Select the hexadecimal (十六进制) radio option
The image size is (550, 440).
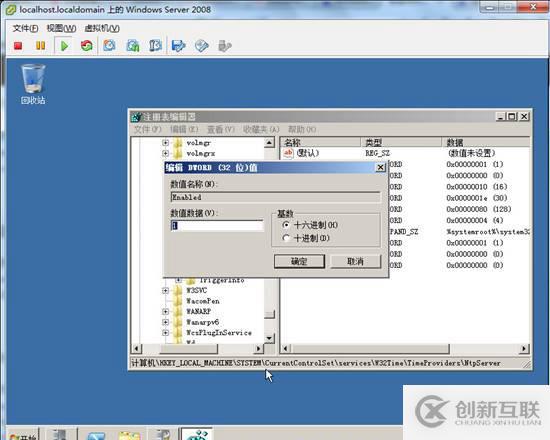pyautogui.click(x=287, y=225)
